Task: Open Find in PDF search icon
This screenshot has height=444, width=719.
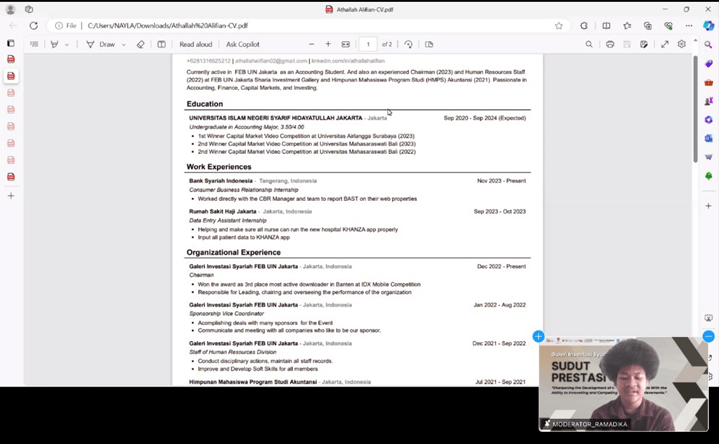Action: [x=589, y=44]
